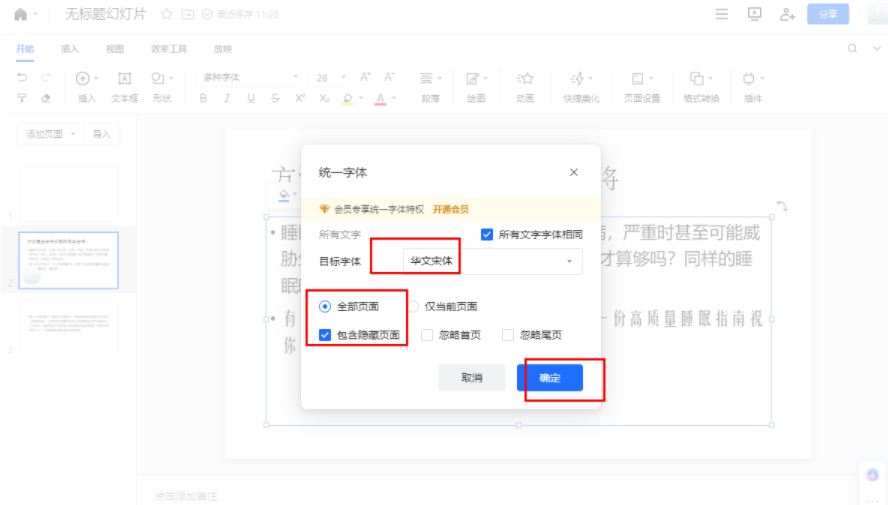Viewport: 888px width, 505px height.
Task: Click the 页面设置 page setup icon
Action: [x=638, y=79]
